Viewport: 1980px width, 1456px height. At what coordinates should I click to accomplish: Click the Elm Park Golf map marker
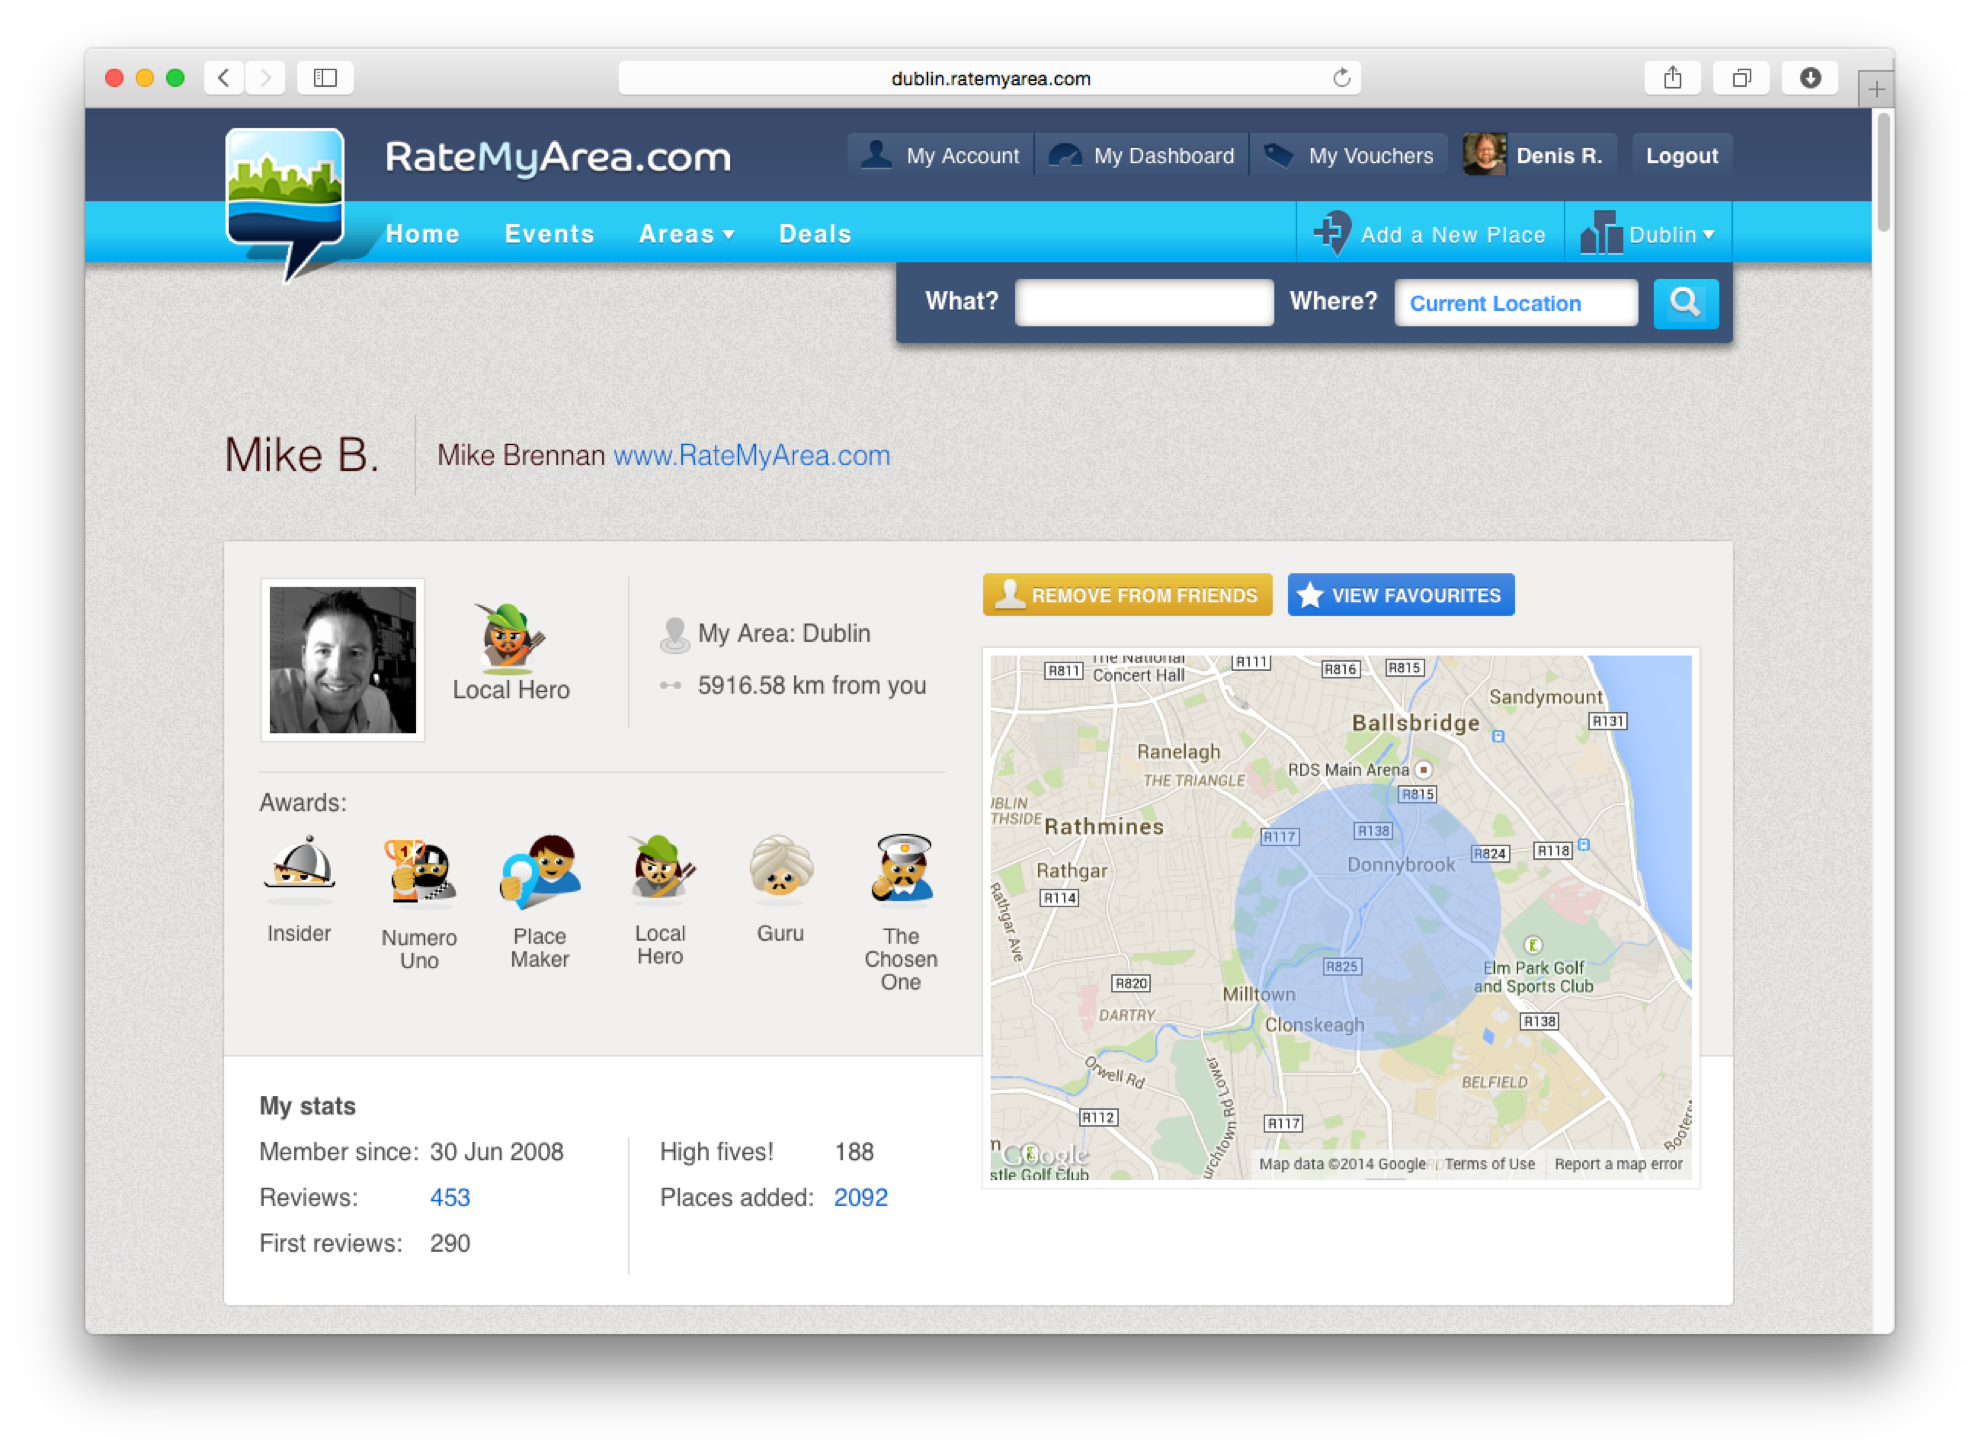click(x=1532, y=945)
